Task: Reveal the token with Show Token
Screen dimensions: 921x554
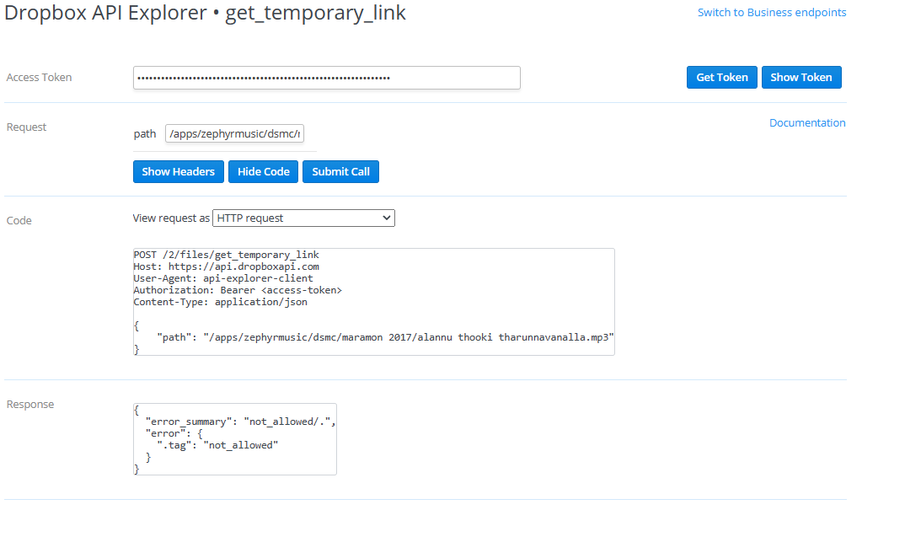Action: click(x=801, y=78)
